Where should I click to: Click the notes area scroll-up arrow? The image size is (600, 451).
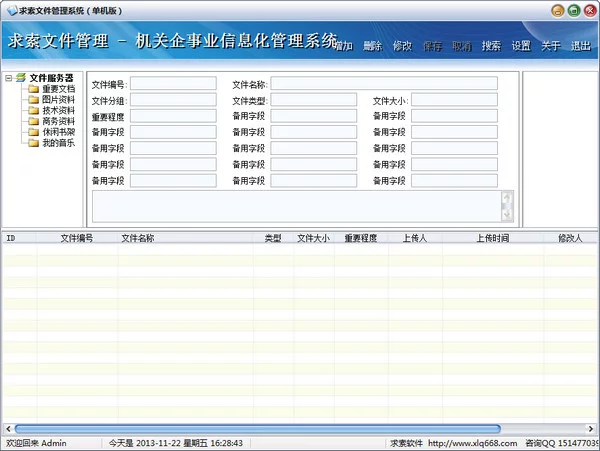coord(507,198)
